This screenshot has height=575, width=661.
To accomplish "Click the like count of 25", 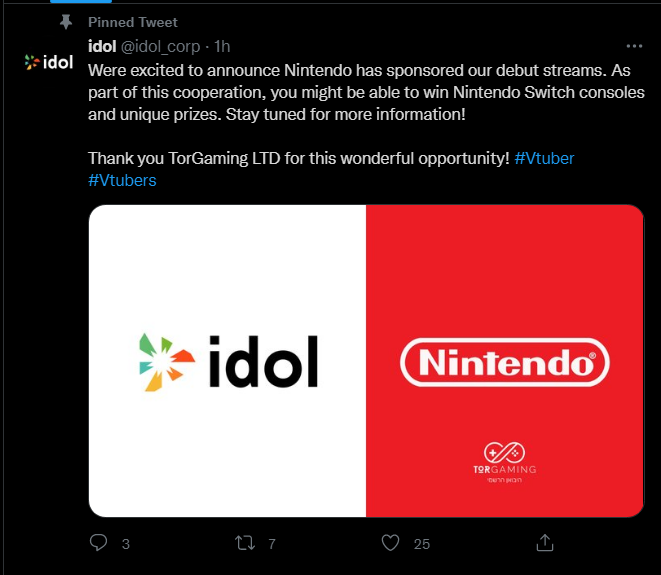I will [422, 544].
